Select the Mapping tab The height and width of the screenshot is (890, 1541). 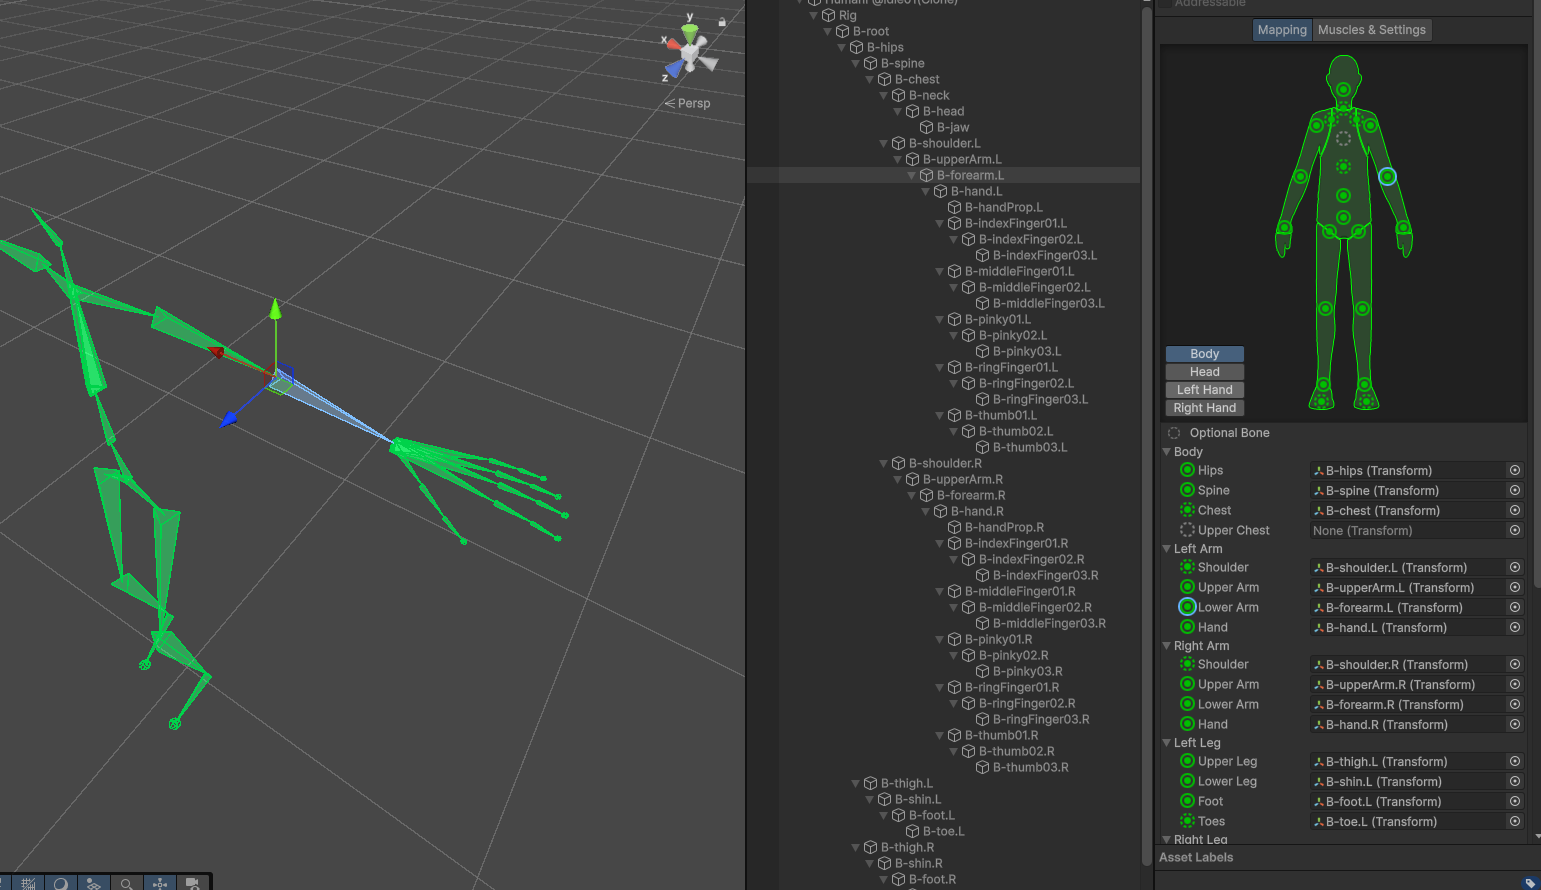1282,30
